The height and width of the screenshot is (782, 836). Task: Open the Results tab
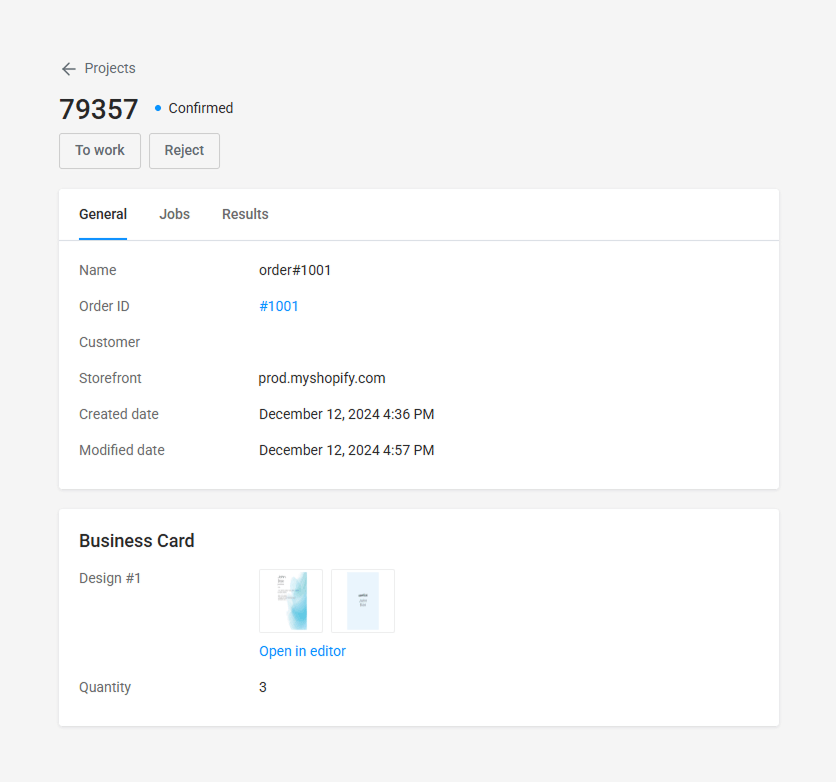tap(245, 214)
